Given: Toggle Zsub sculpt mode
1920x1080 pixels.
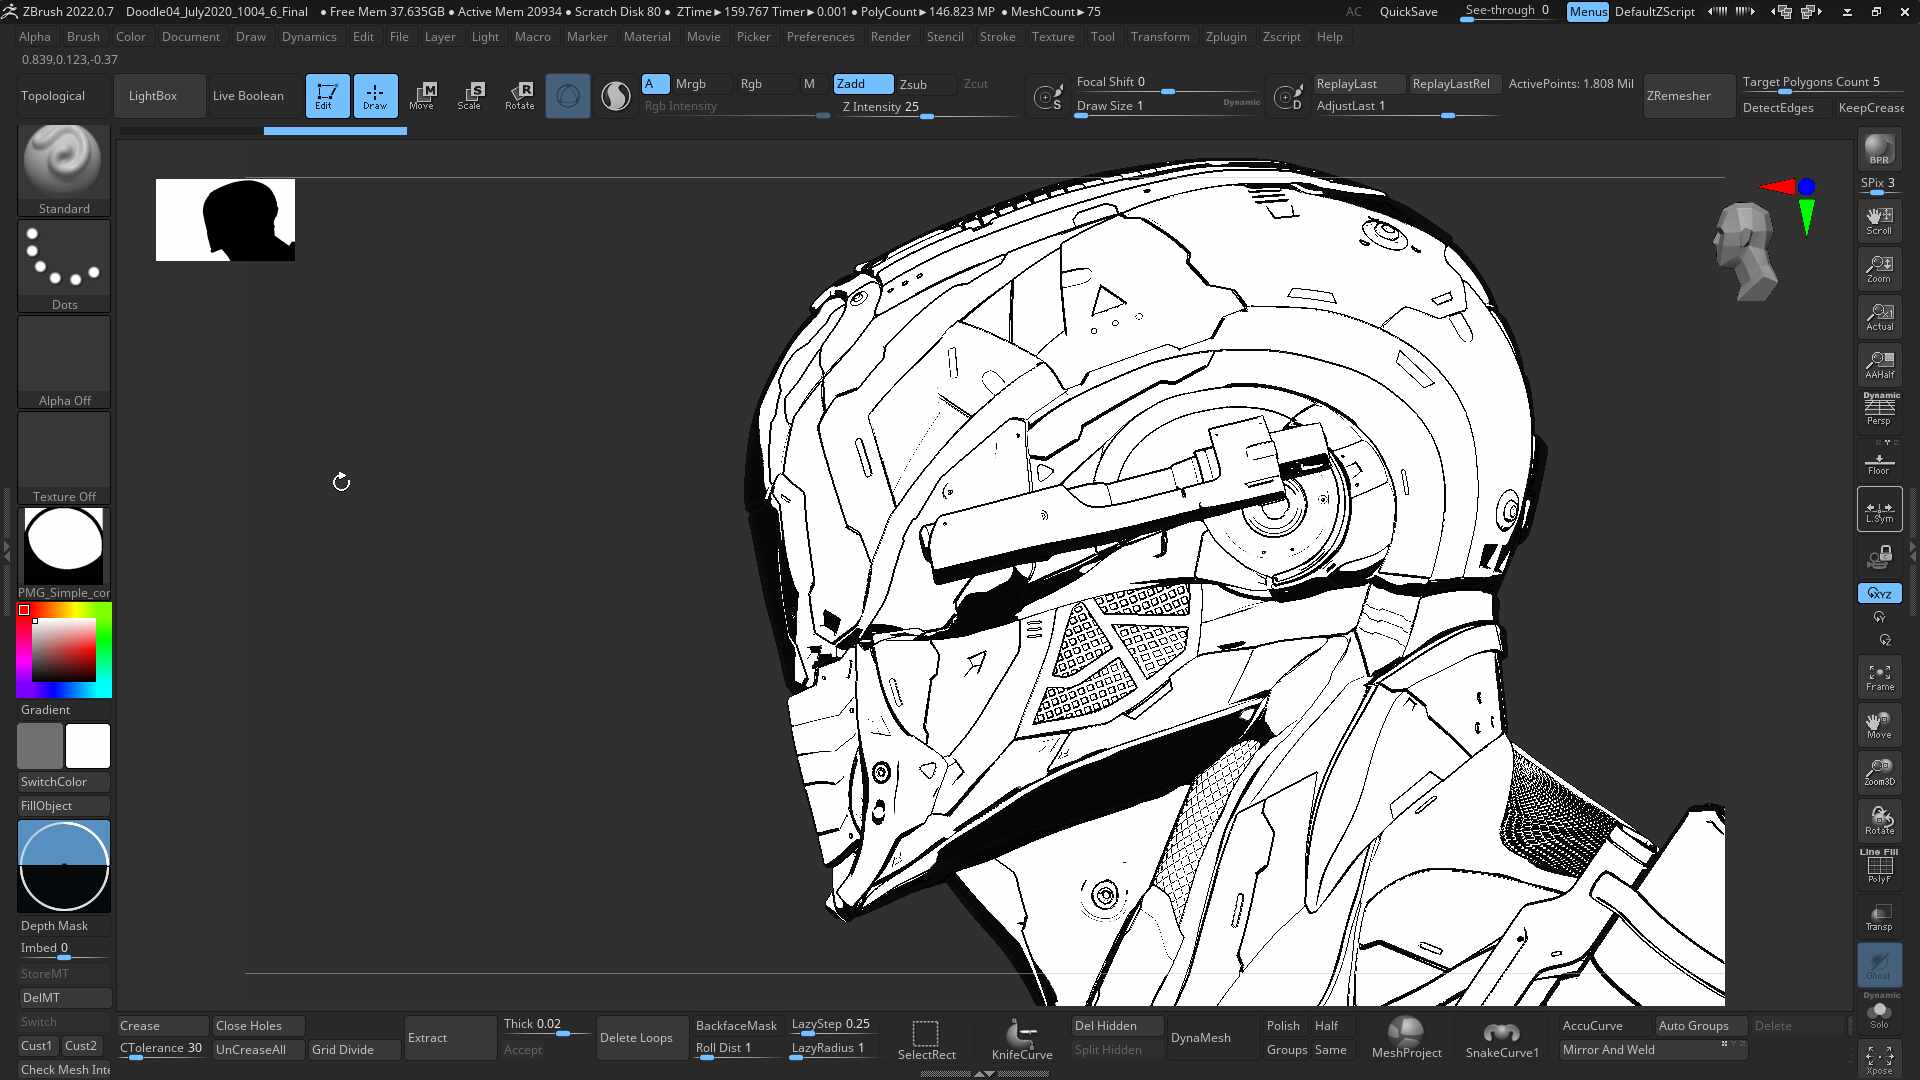Looking at the screenshot, I should pos(913,84).
